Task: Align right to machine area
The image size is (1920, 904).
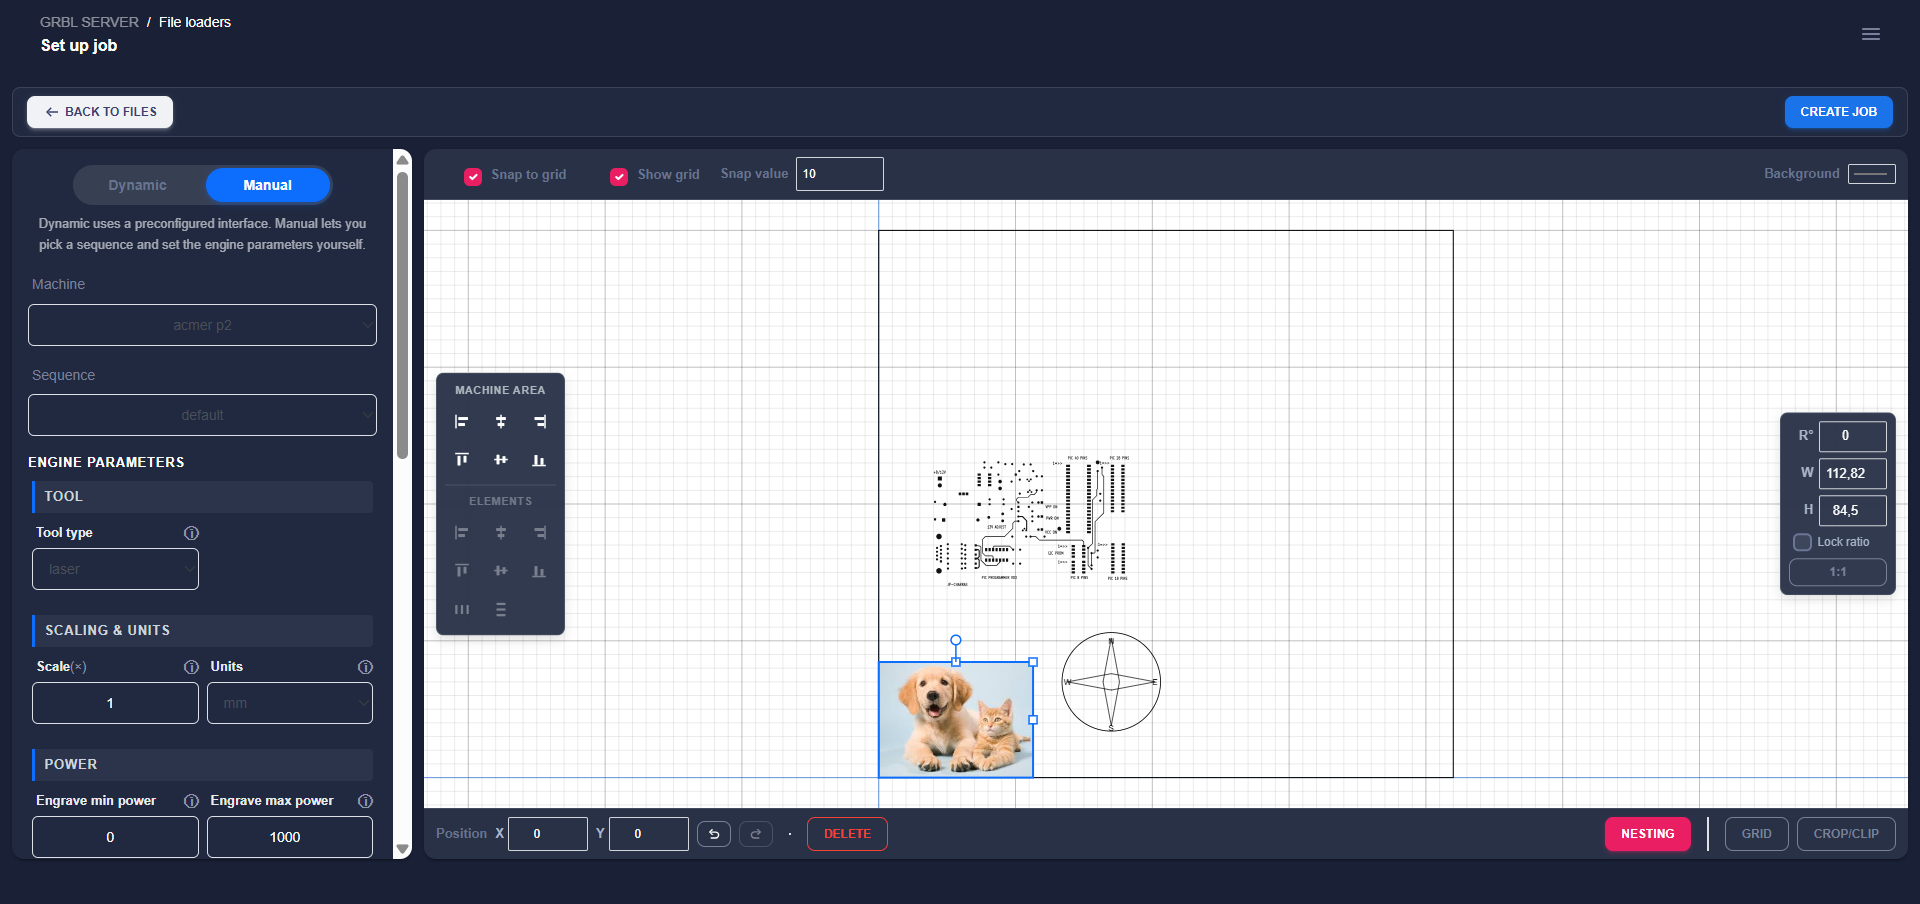Action: (x=540, y=422)
